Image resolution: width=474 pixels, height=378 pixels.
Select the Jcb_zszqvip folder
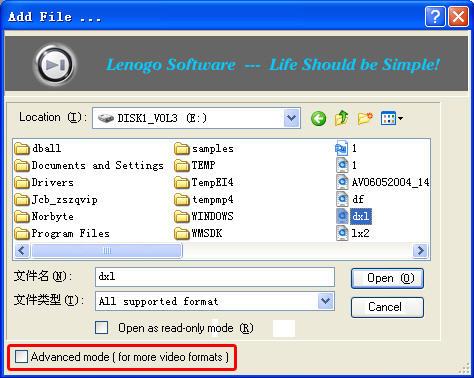(56, 200)
